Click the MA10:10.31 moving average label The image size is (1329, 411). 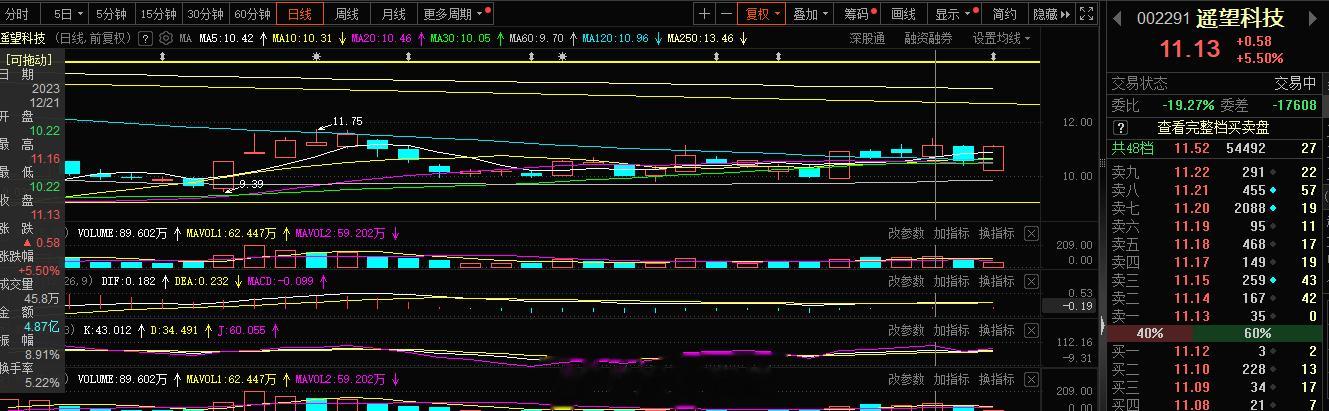302,38
